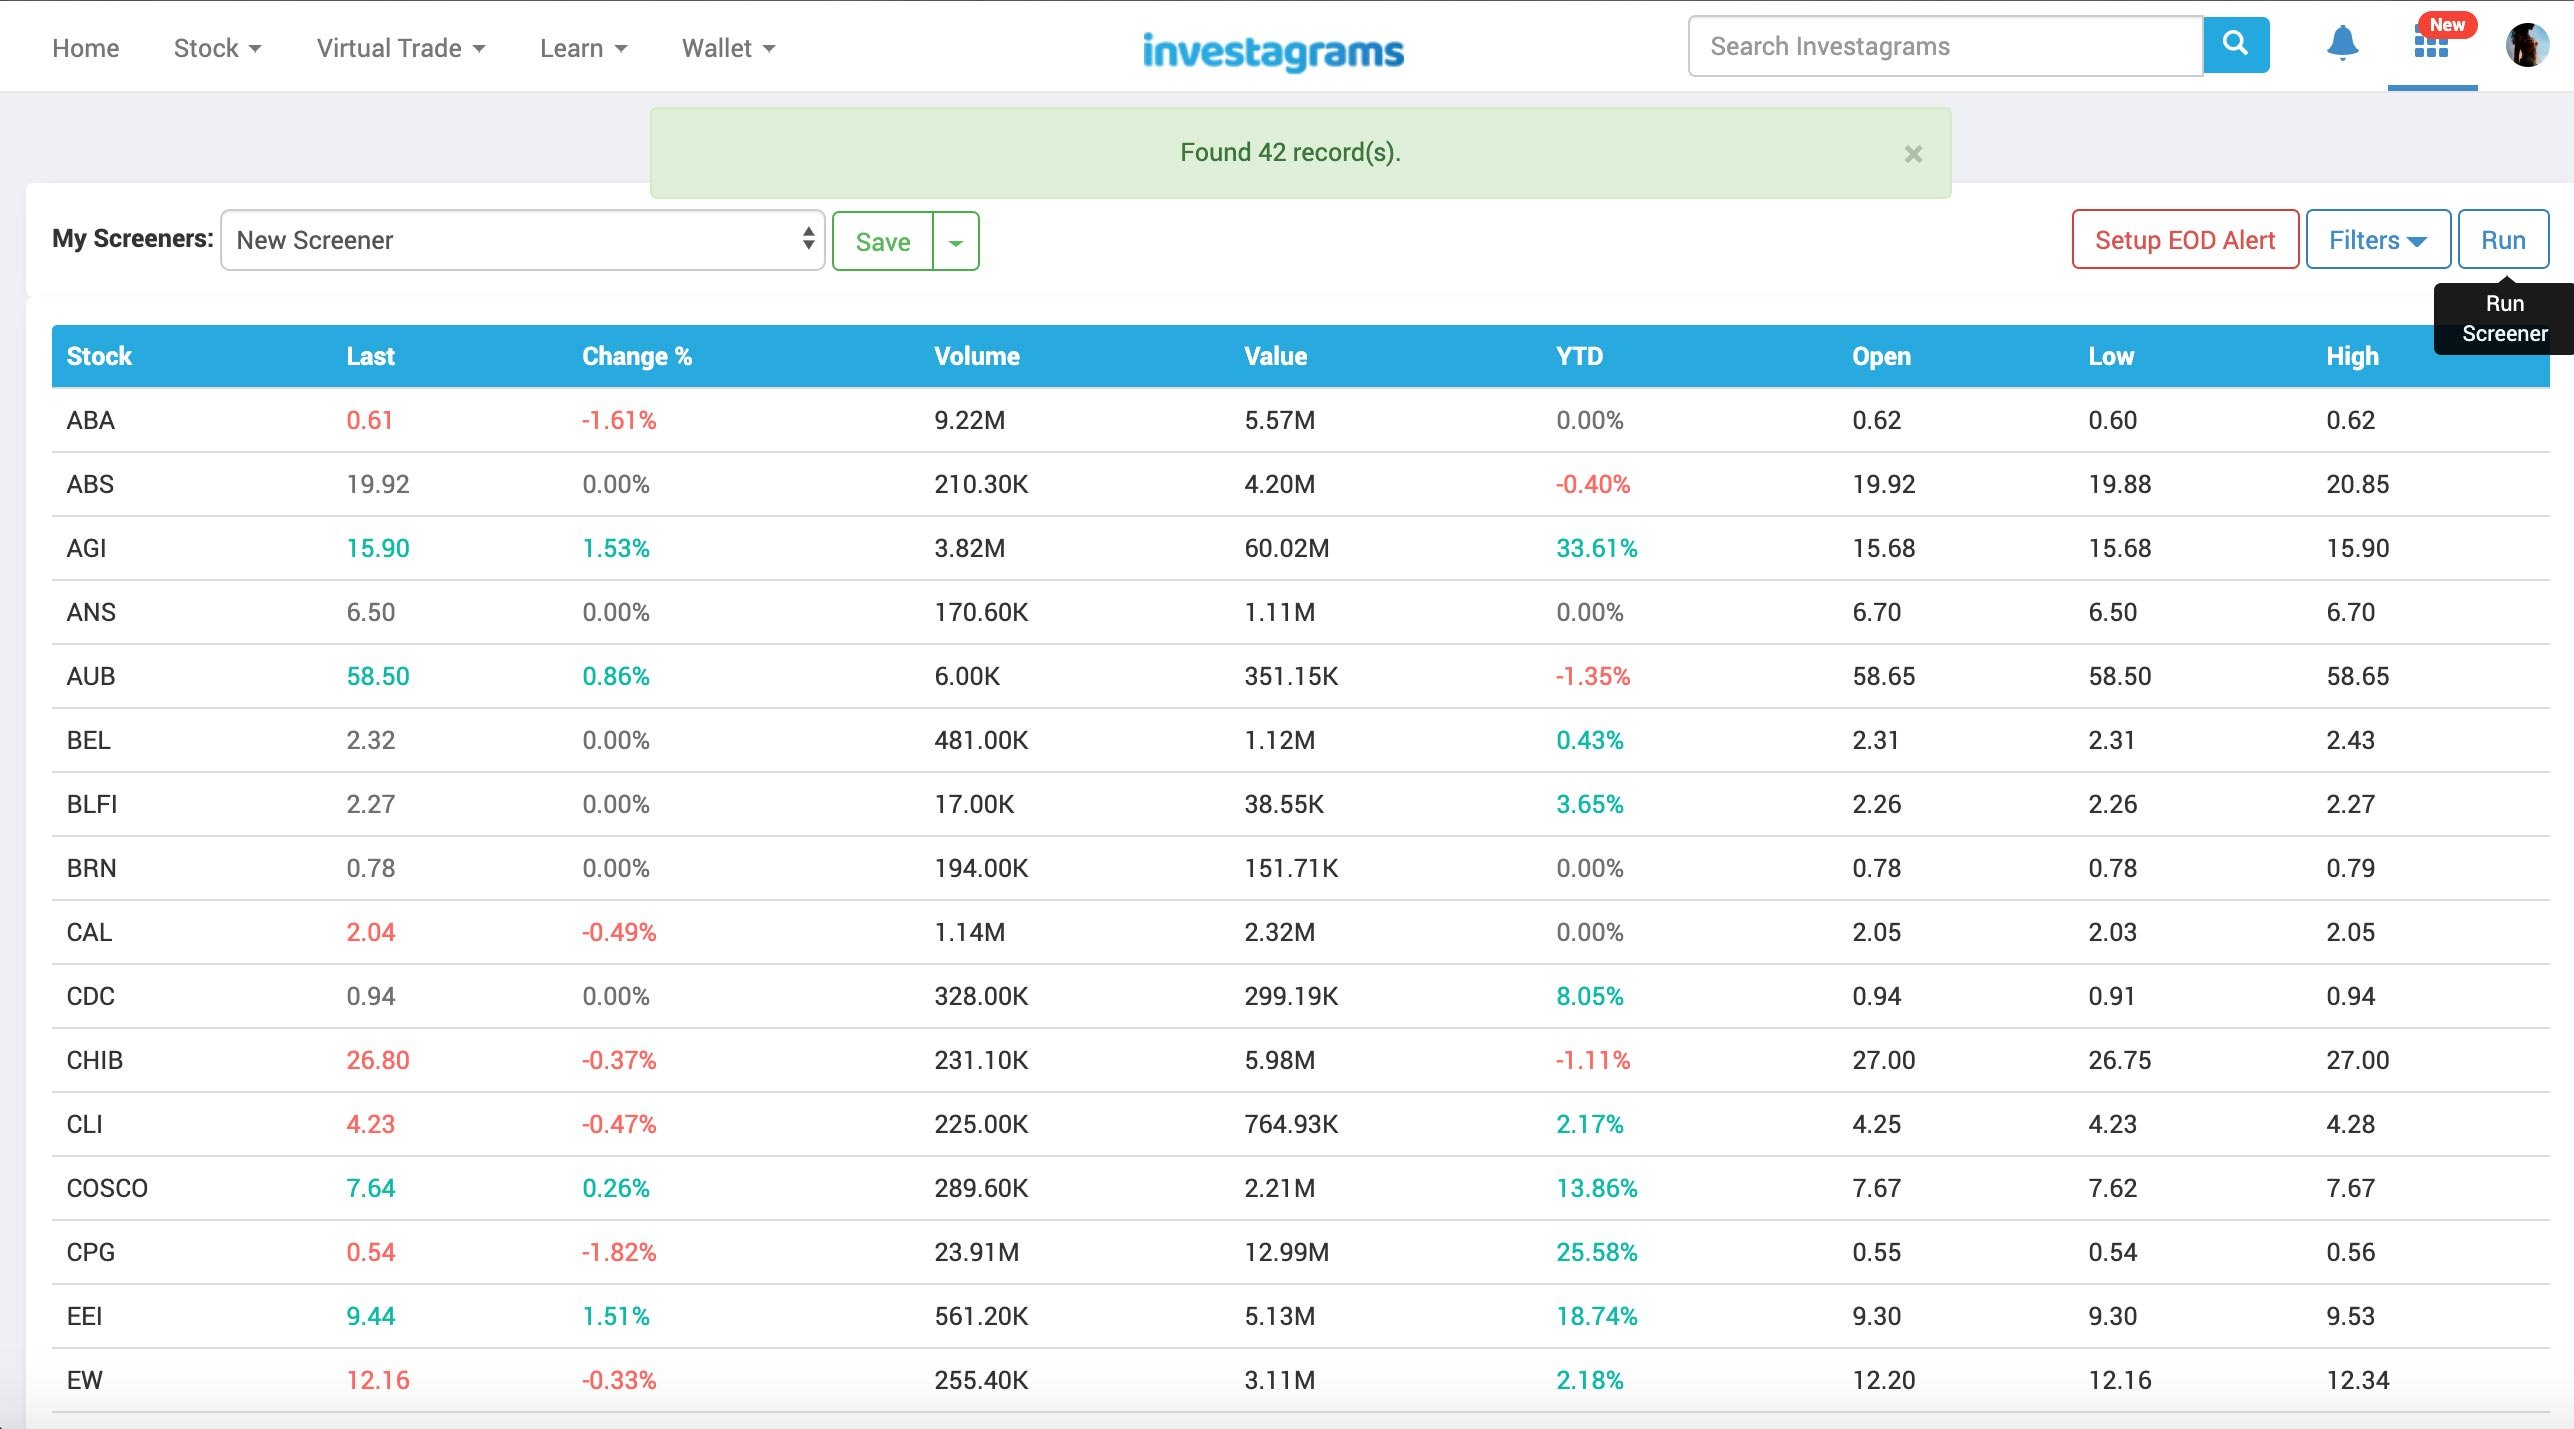Sort by the Volume column header
Viewport: 2574px width, 1429px height.
point(976,356)
